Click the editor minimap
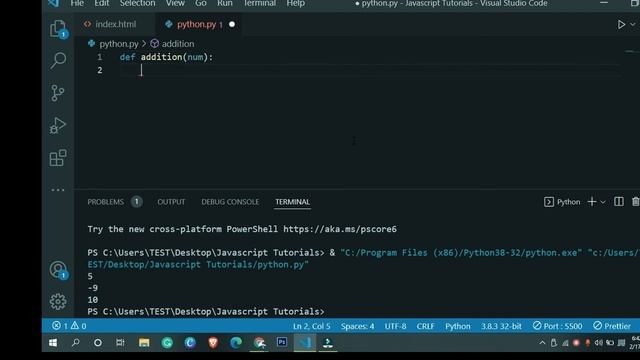The height and width of the screenshot is (360, 640). point(631,51)
